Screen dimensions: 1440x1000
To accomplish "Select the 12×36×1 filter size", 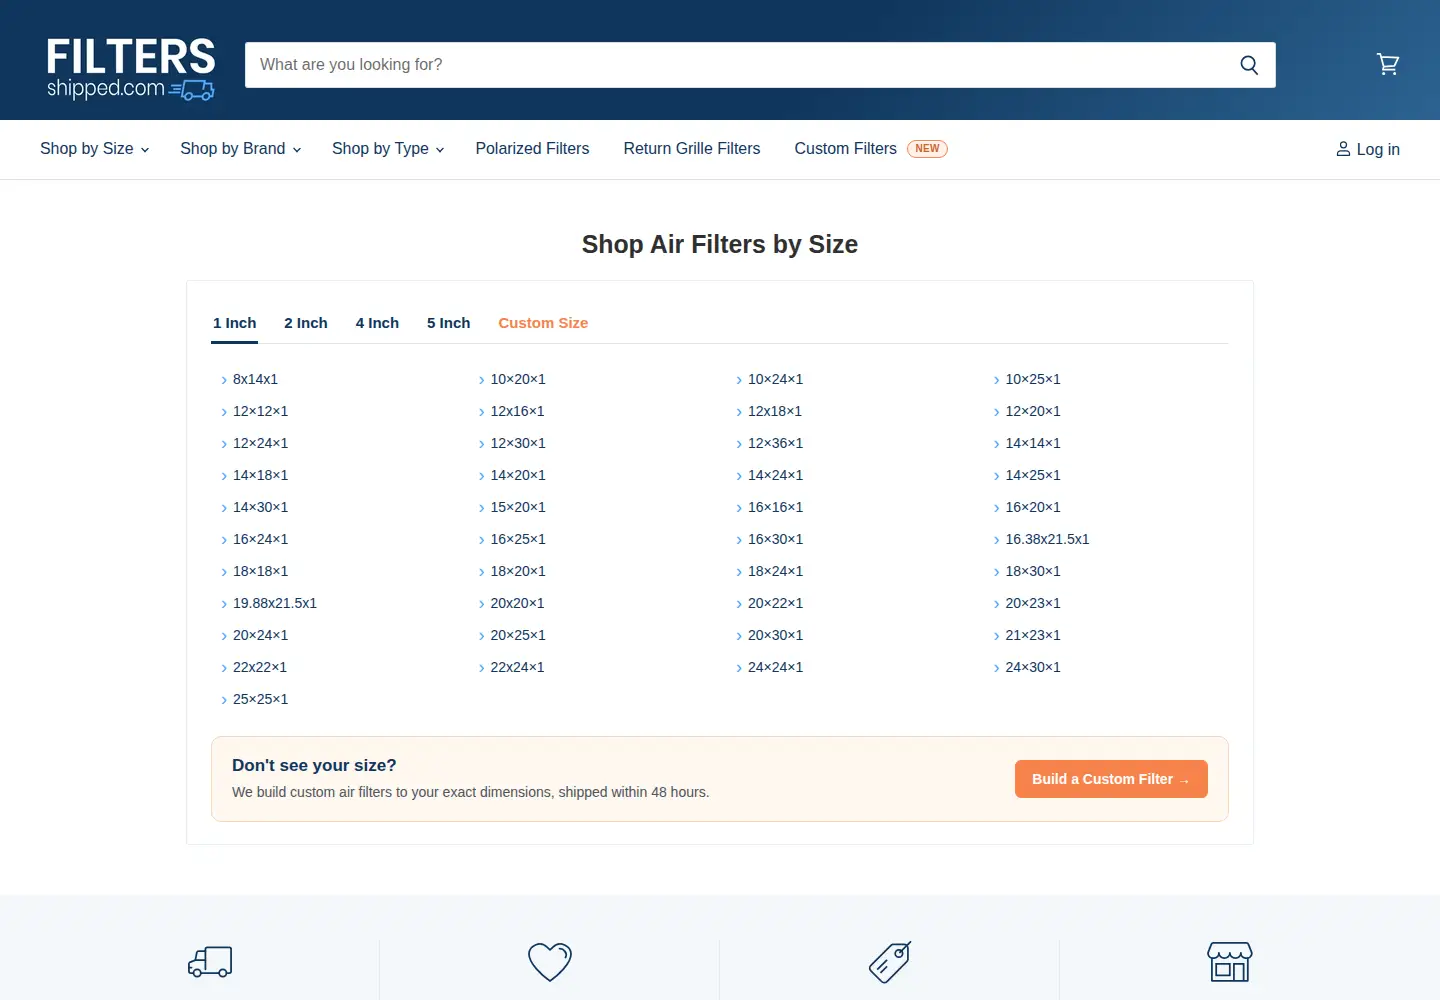I will click(775, 443).
